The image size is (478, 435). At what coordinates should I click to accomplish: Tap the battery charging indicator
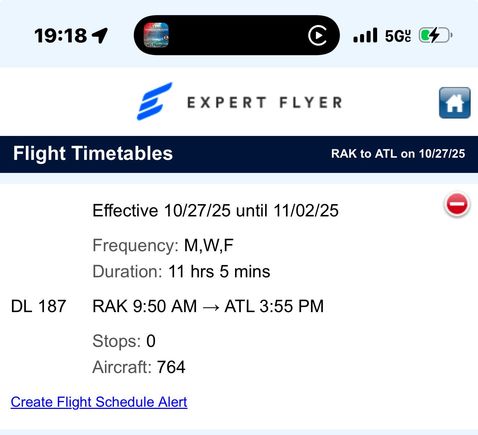click(435, 35)
